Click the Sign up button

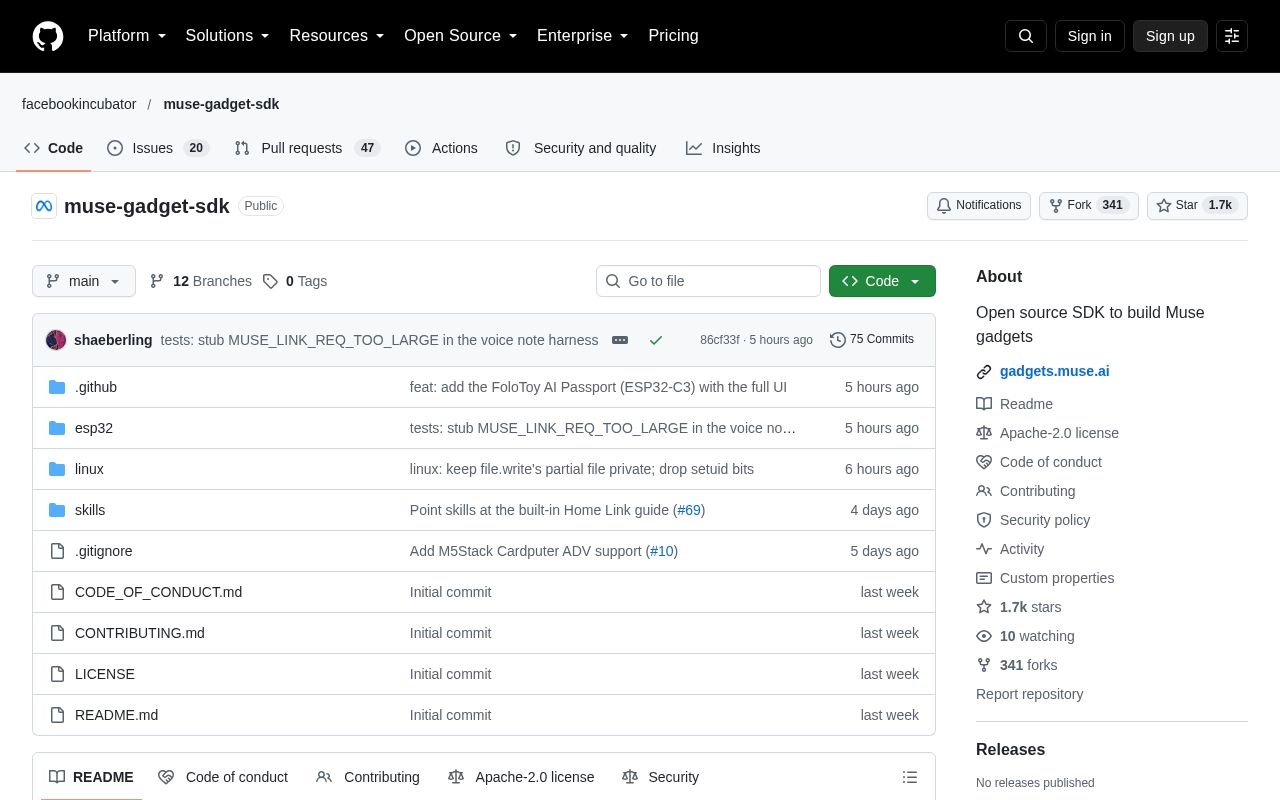click(x=1170, y=36)
